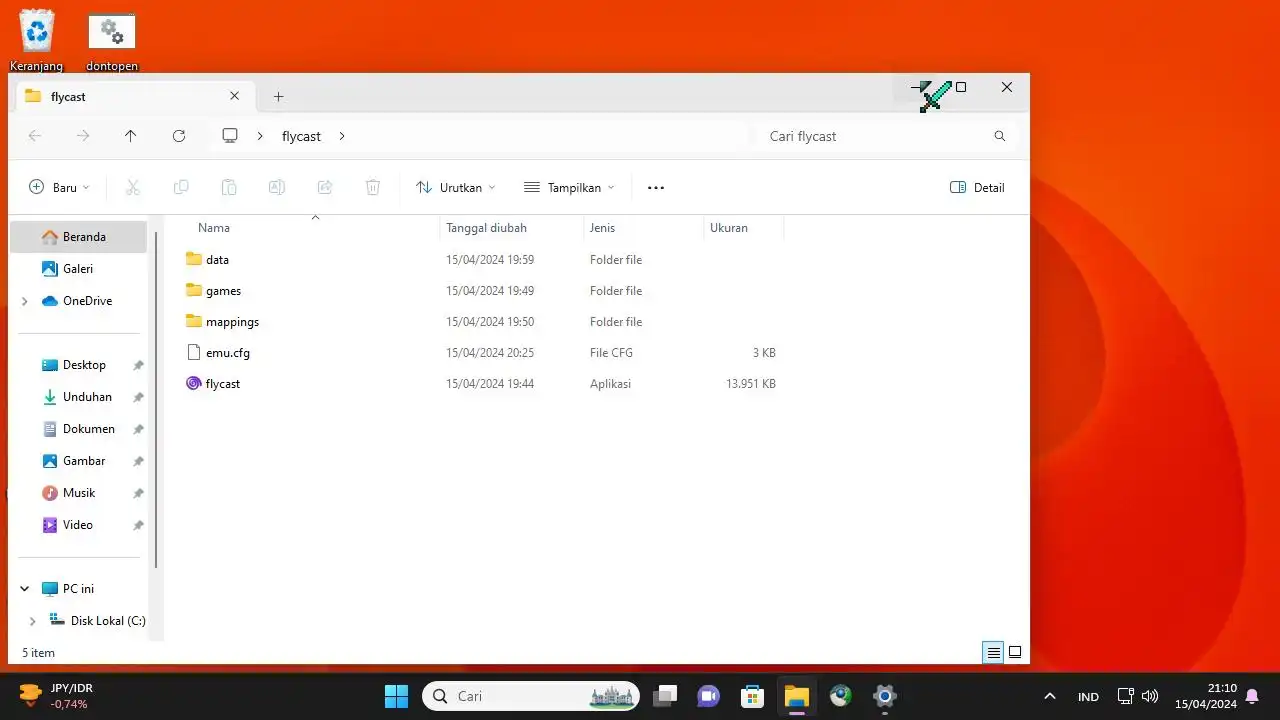Expand the OneDrive tree node
Screen dimensions: 1280x720
tap(25, 301)
